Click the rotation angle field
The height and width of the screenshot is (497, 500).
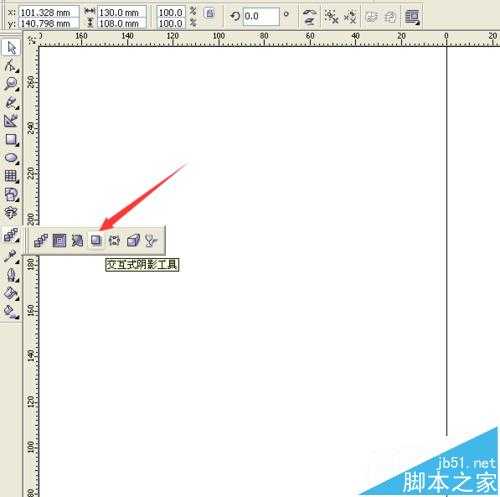pyautogui.click(x=261, y=16)
